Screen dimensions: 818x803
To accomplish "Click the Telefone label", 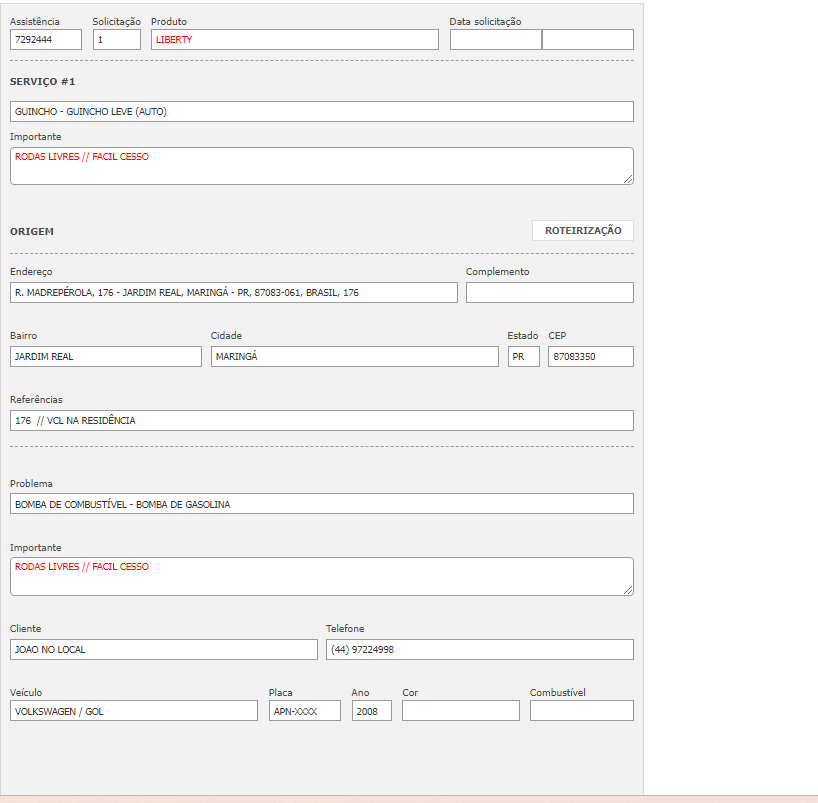I will click(x=345, y=629).
